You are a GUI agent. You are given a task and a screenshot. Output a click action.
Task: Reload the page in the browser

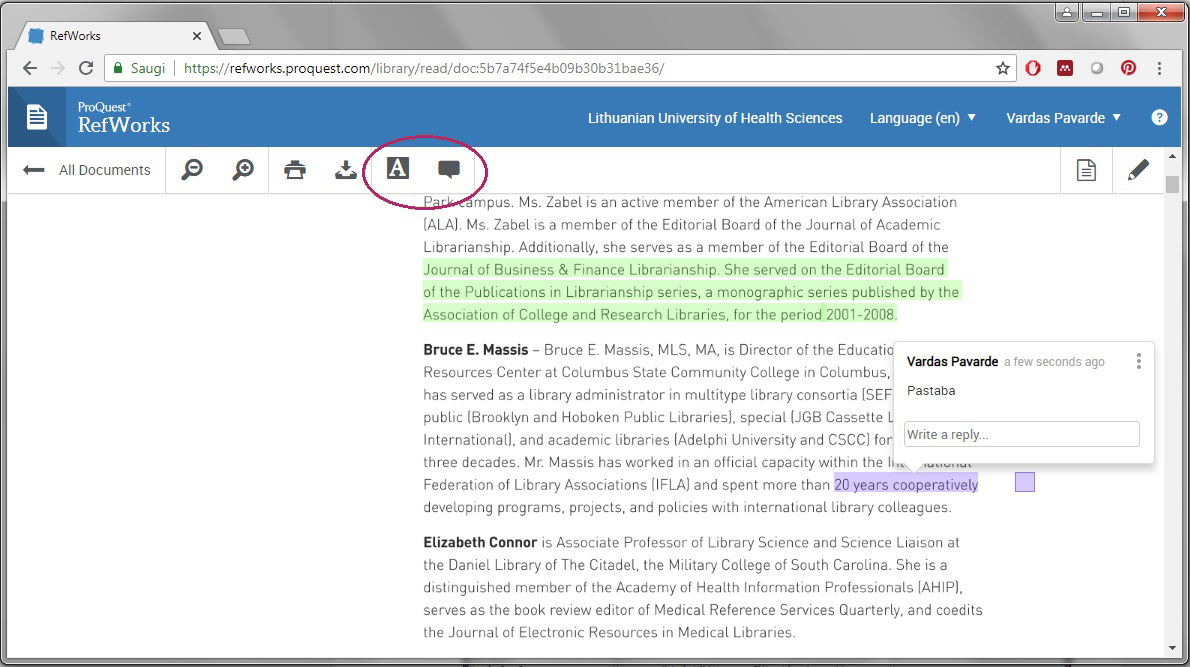(86, 68)
